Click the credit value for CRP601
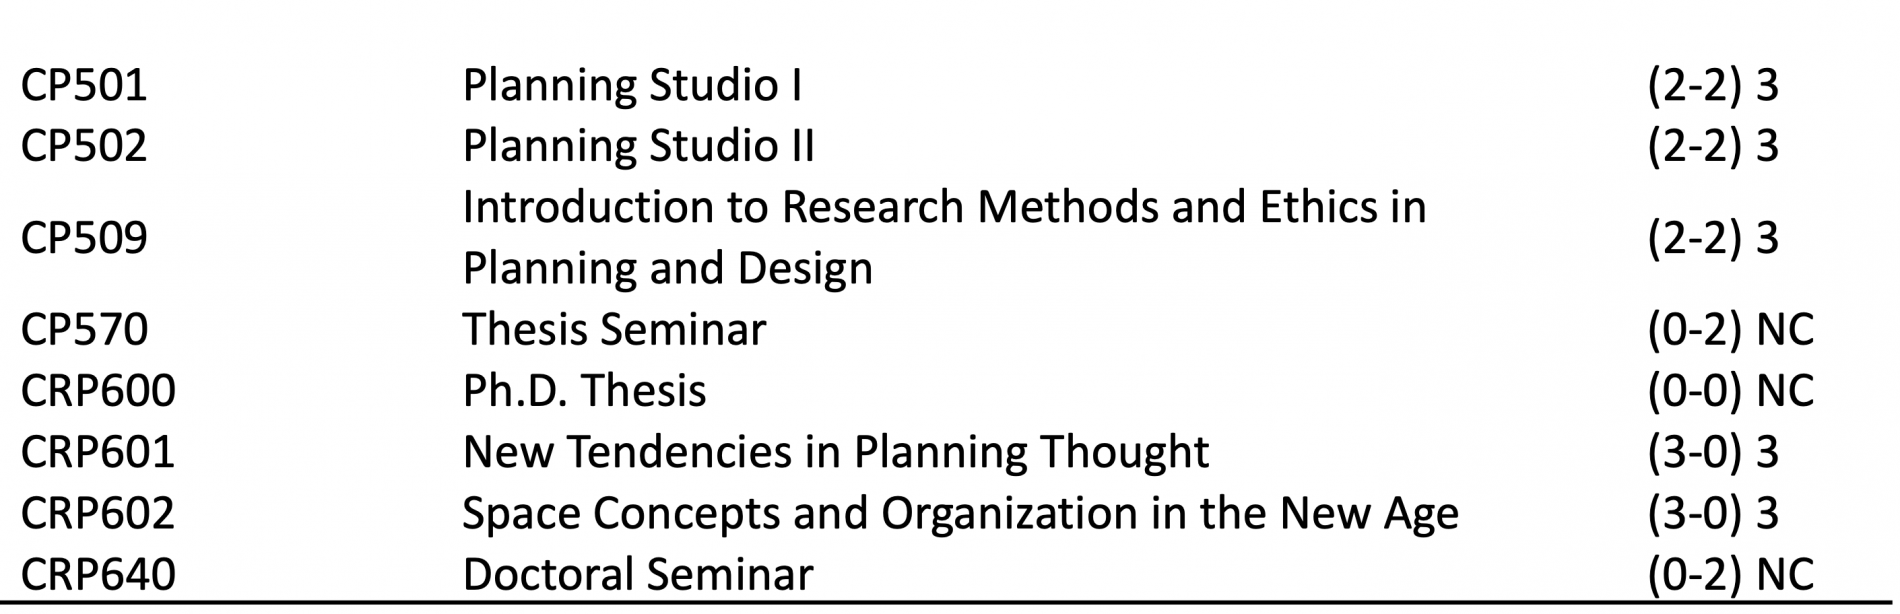1900x614 pixels. (x=1713, y=452)
